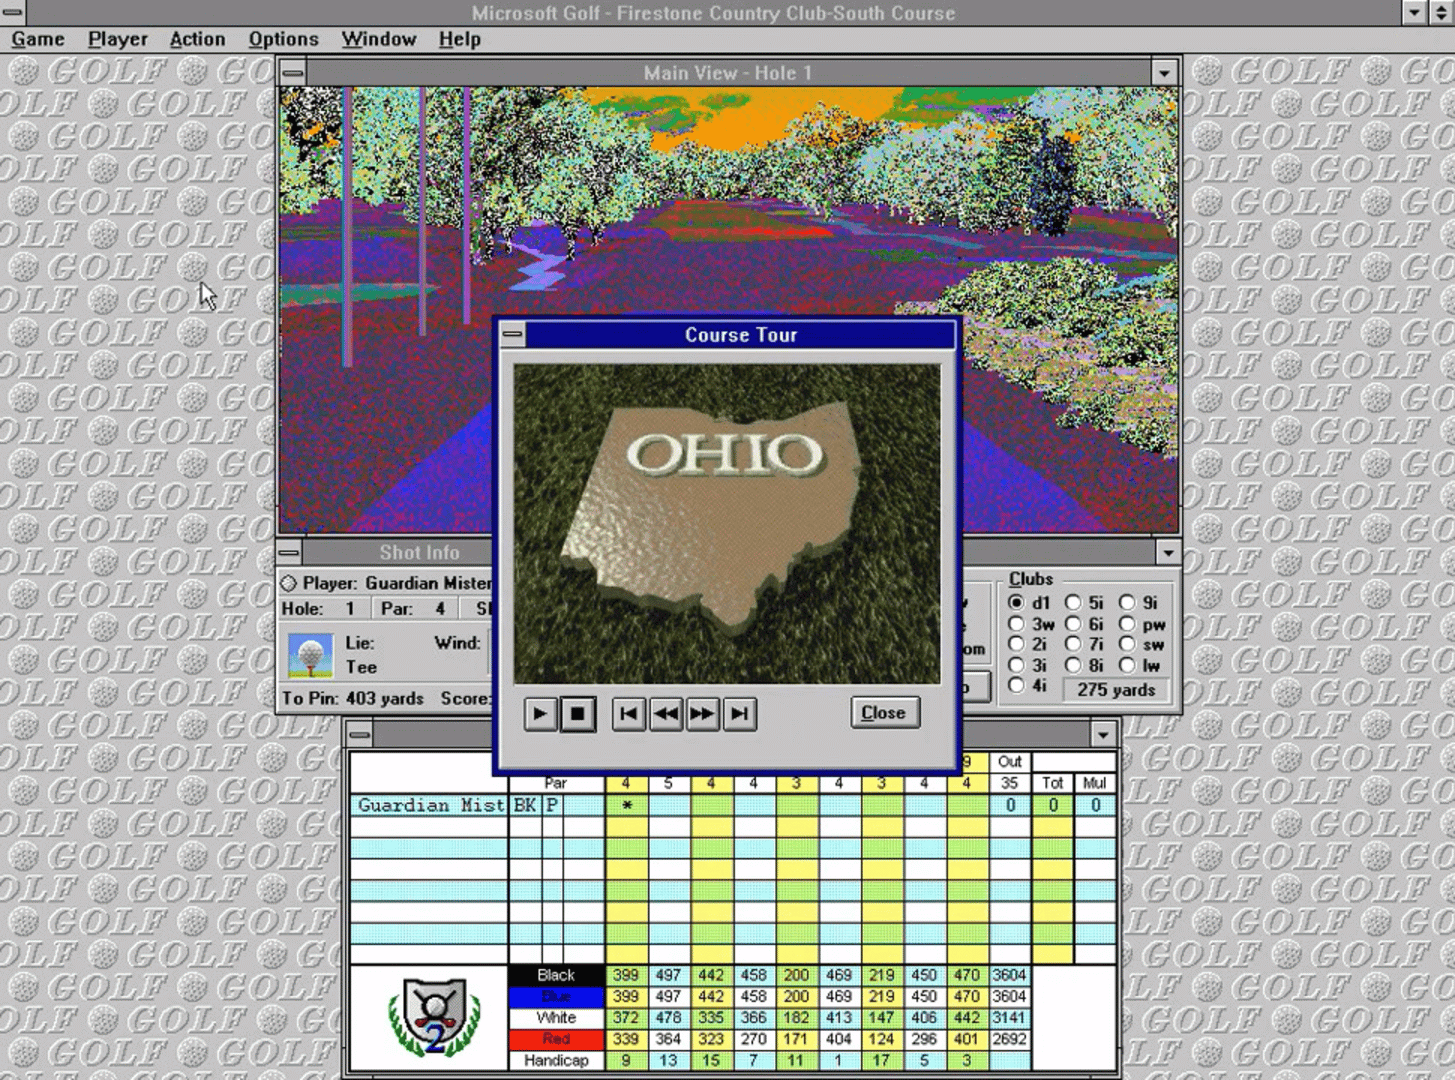Select the pw pitching wedge
Screen dimensions: 1455x1080
(x=1127, y=624)
